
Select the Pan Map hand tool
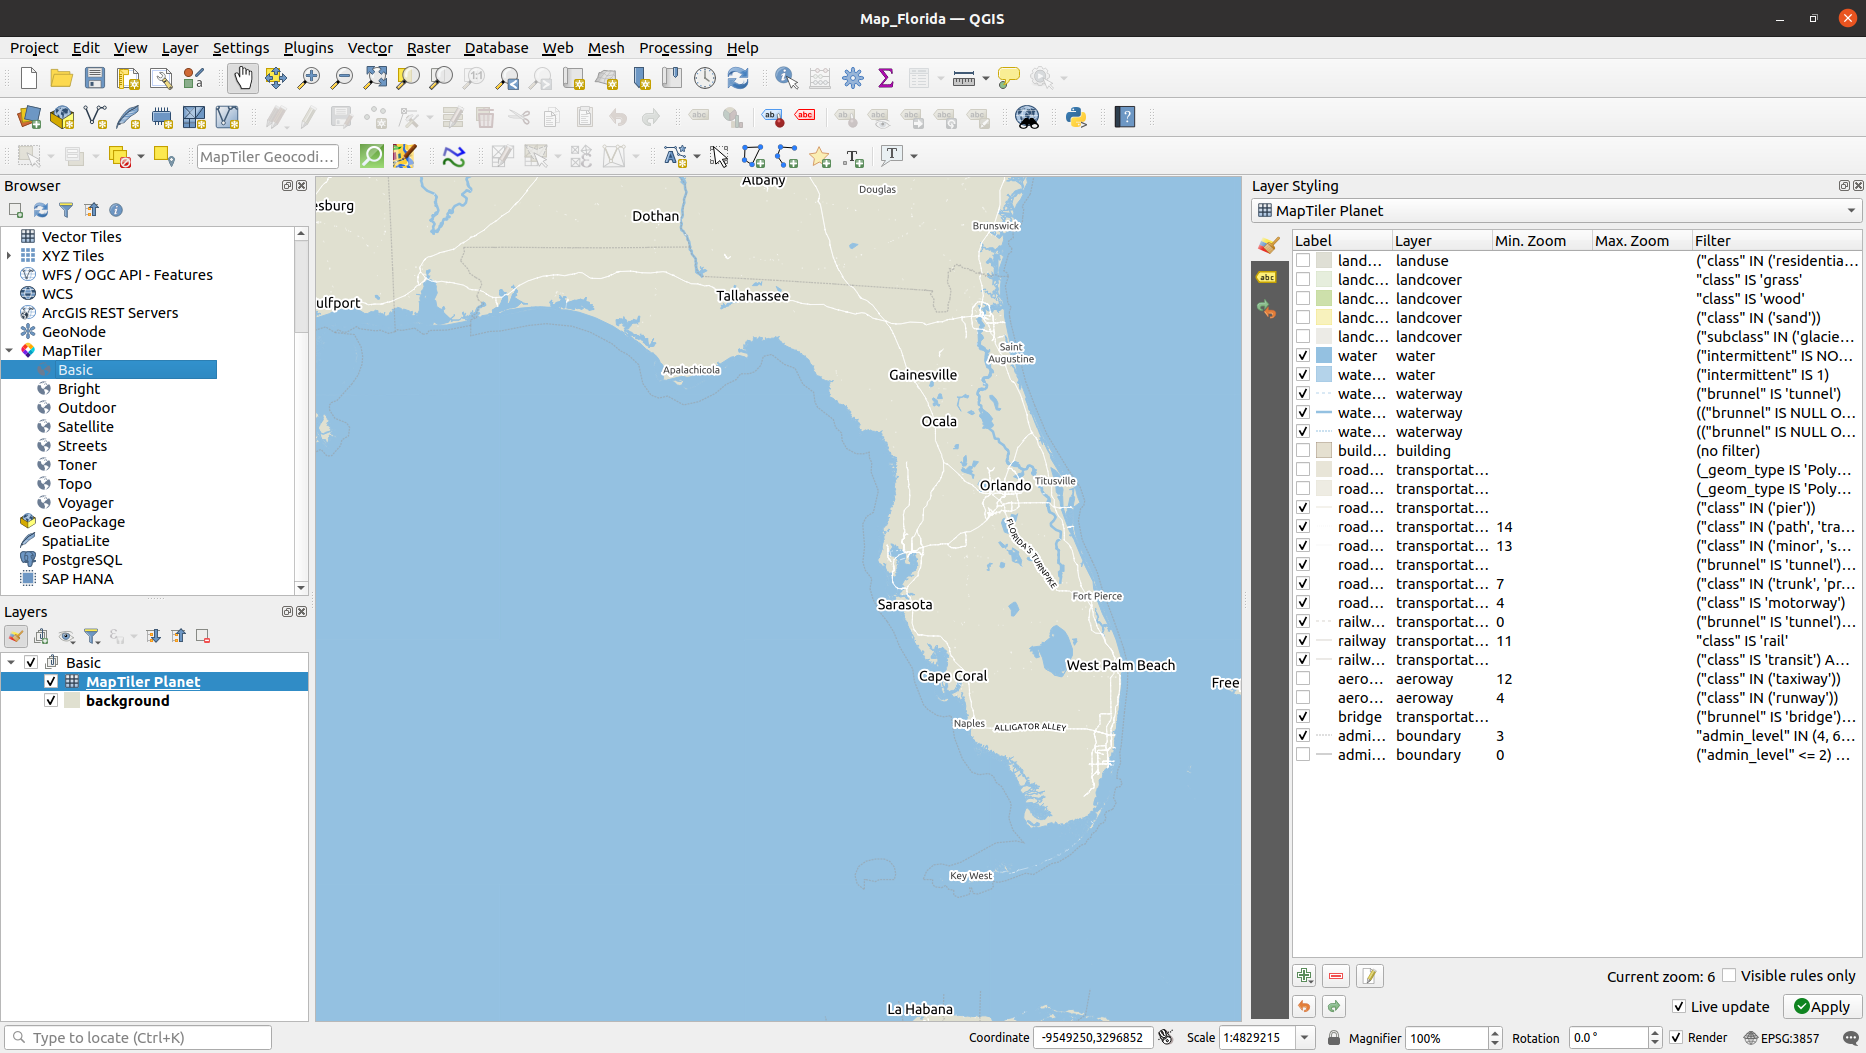243,78
